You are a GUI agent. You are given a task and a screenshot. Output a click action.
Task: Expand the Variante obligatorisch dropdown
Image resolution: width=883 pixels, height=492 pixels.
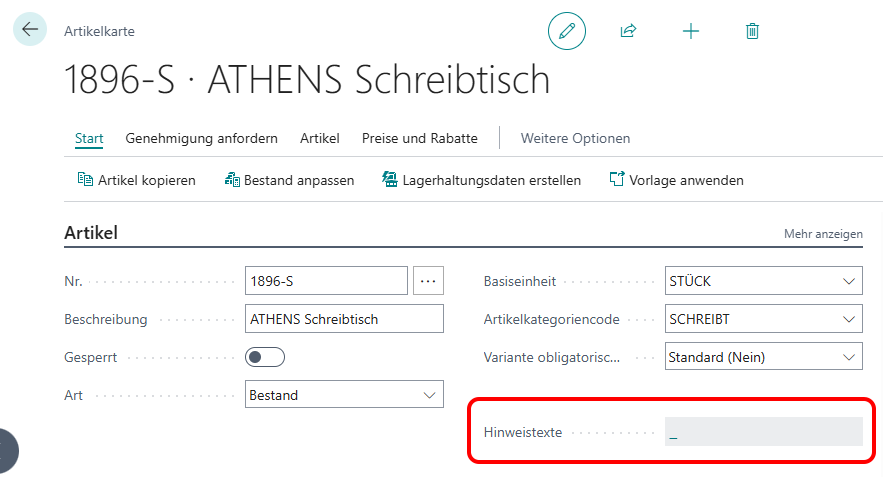point(849,357)
